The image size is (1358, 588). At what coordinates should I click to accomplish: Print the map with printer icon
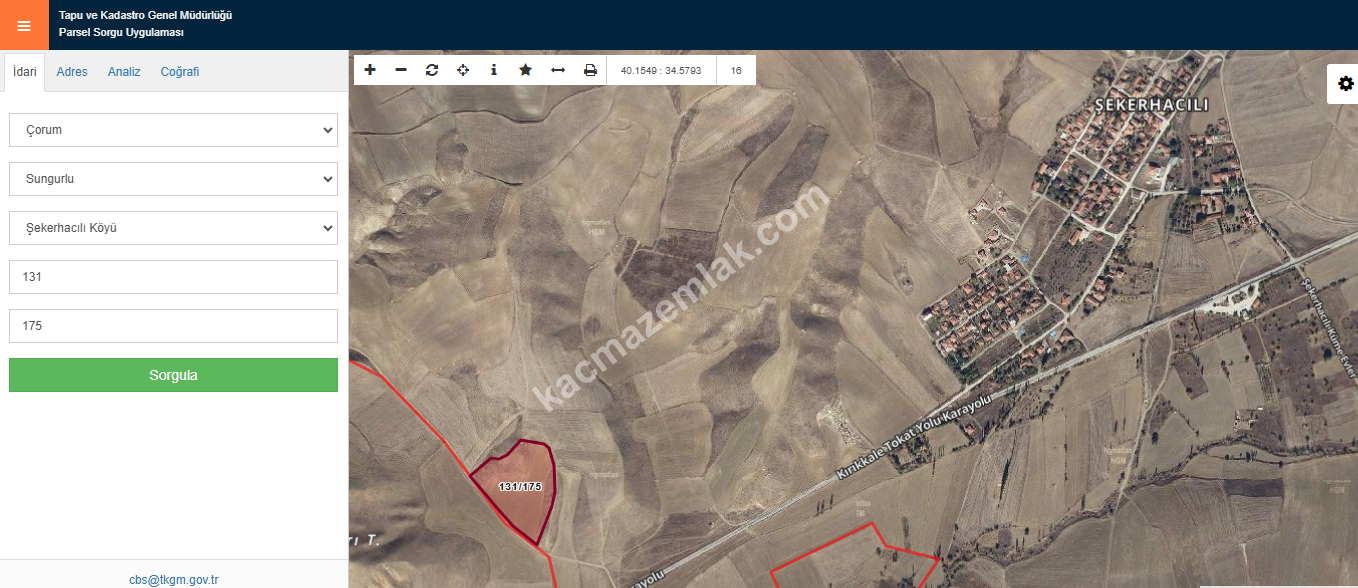[x=590, y=70]
